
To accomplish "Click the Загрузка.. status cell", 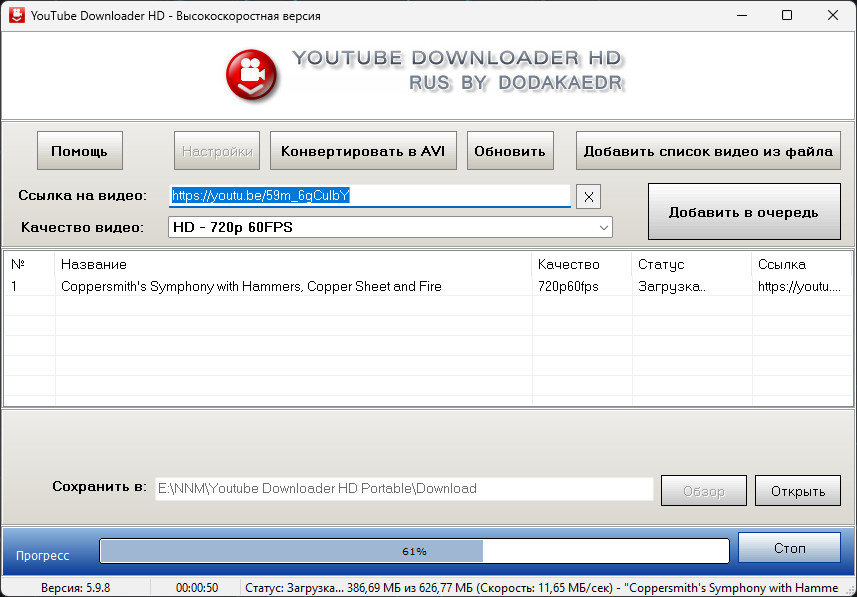I will pos(672,286).
